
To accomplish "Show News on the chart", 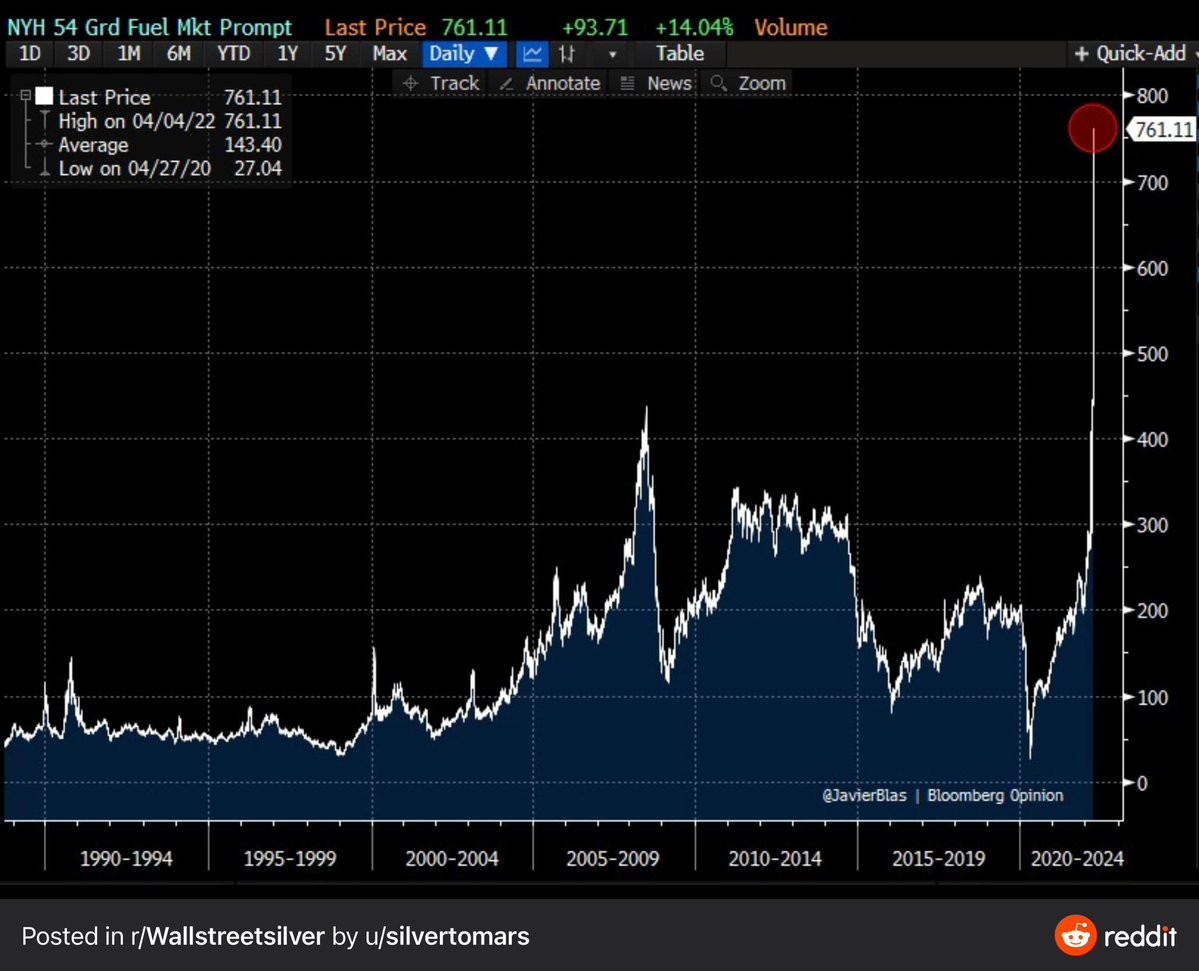I will (656, 84).
